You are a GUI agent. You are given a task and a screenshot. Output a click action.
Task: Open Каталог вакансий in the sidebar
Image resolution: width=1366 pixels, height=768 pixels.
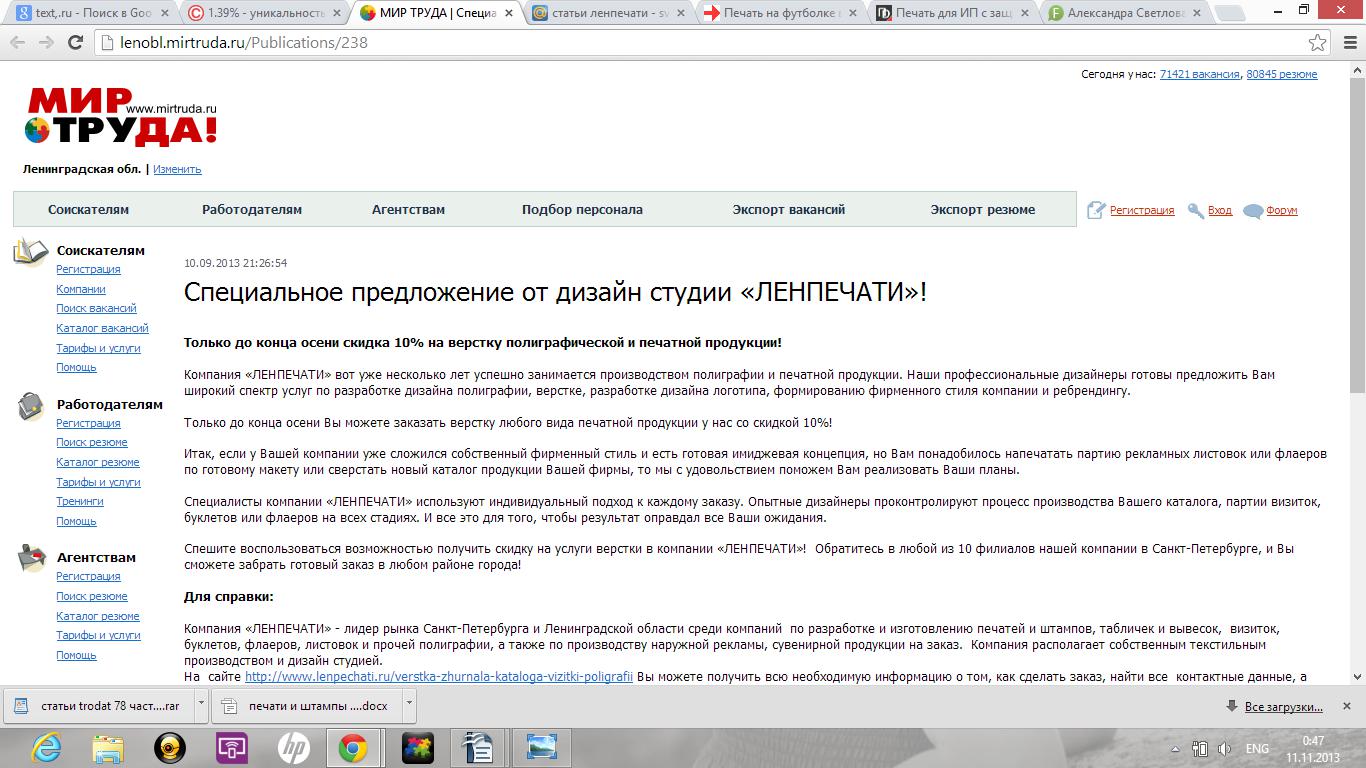point(102,329)
